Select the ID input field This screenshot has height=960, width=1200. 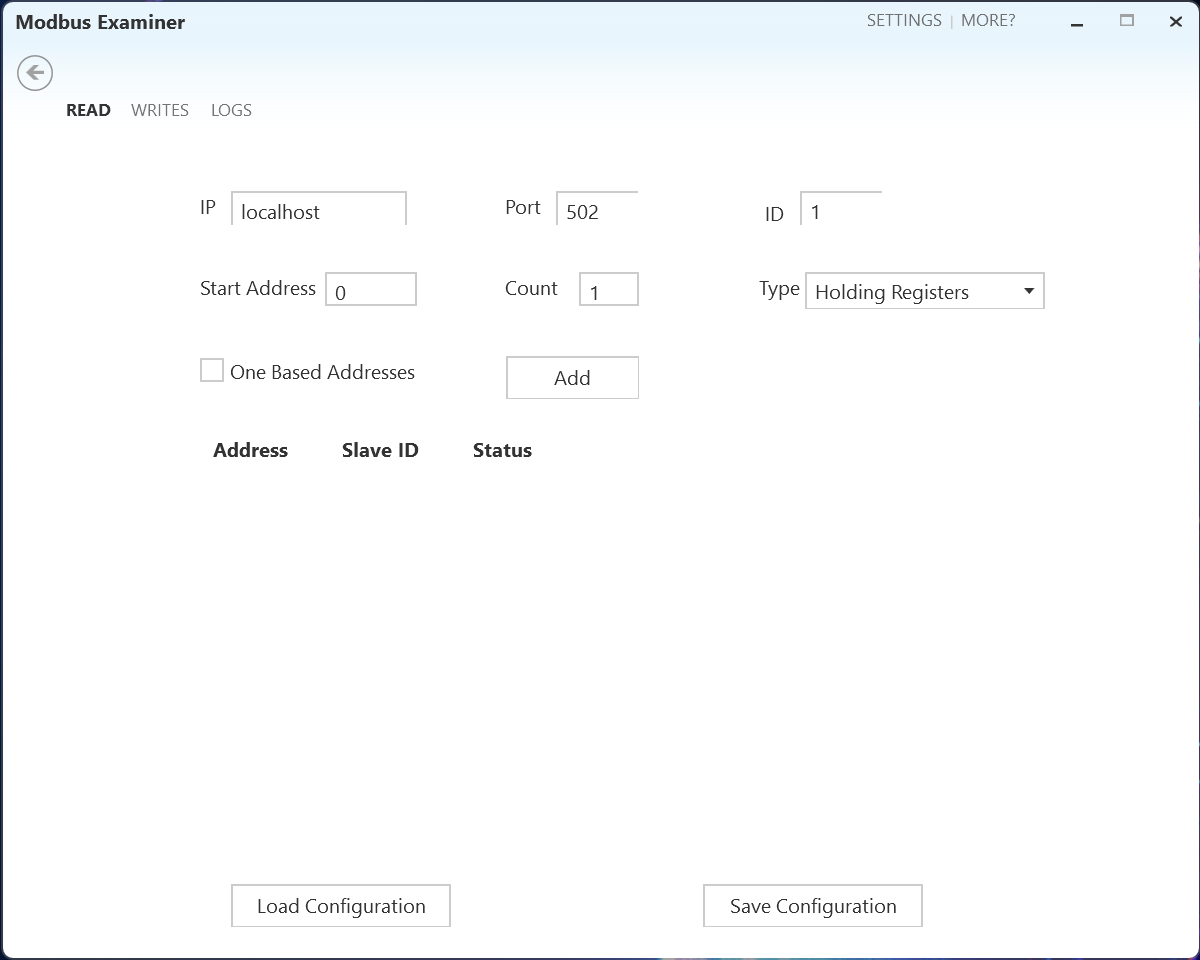coord(841,210)
